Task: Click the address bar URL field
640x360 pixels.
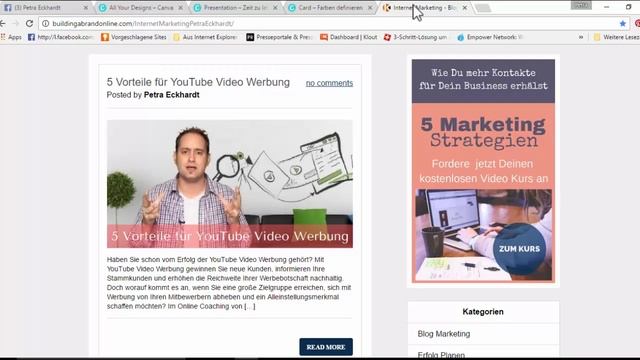Action: tap(334, 24)
